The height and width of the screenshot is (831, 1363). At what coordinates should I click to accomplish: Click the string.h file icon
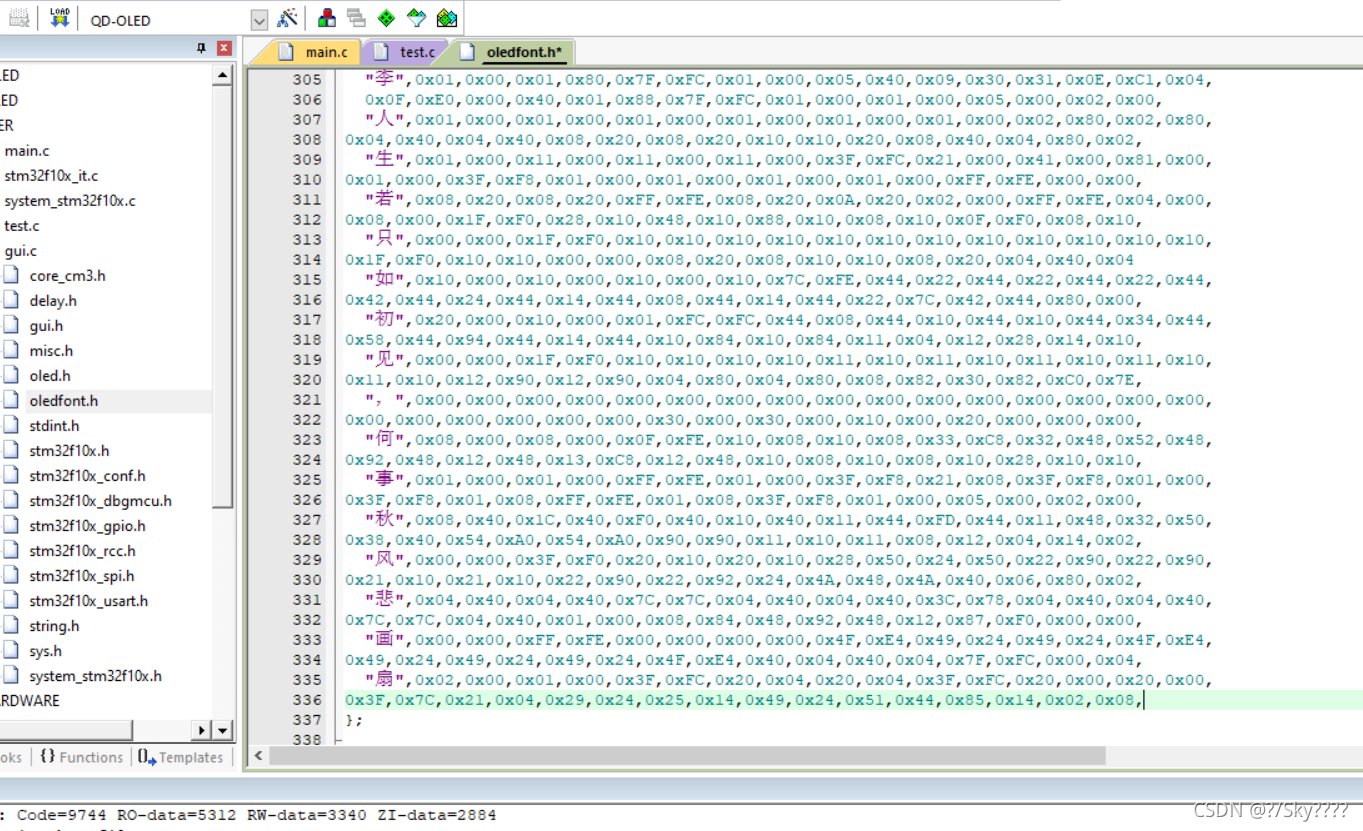tap(11, 625)
